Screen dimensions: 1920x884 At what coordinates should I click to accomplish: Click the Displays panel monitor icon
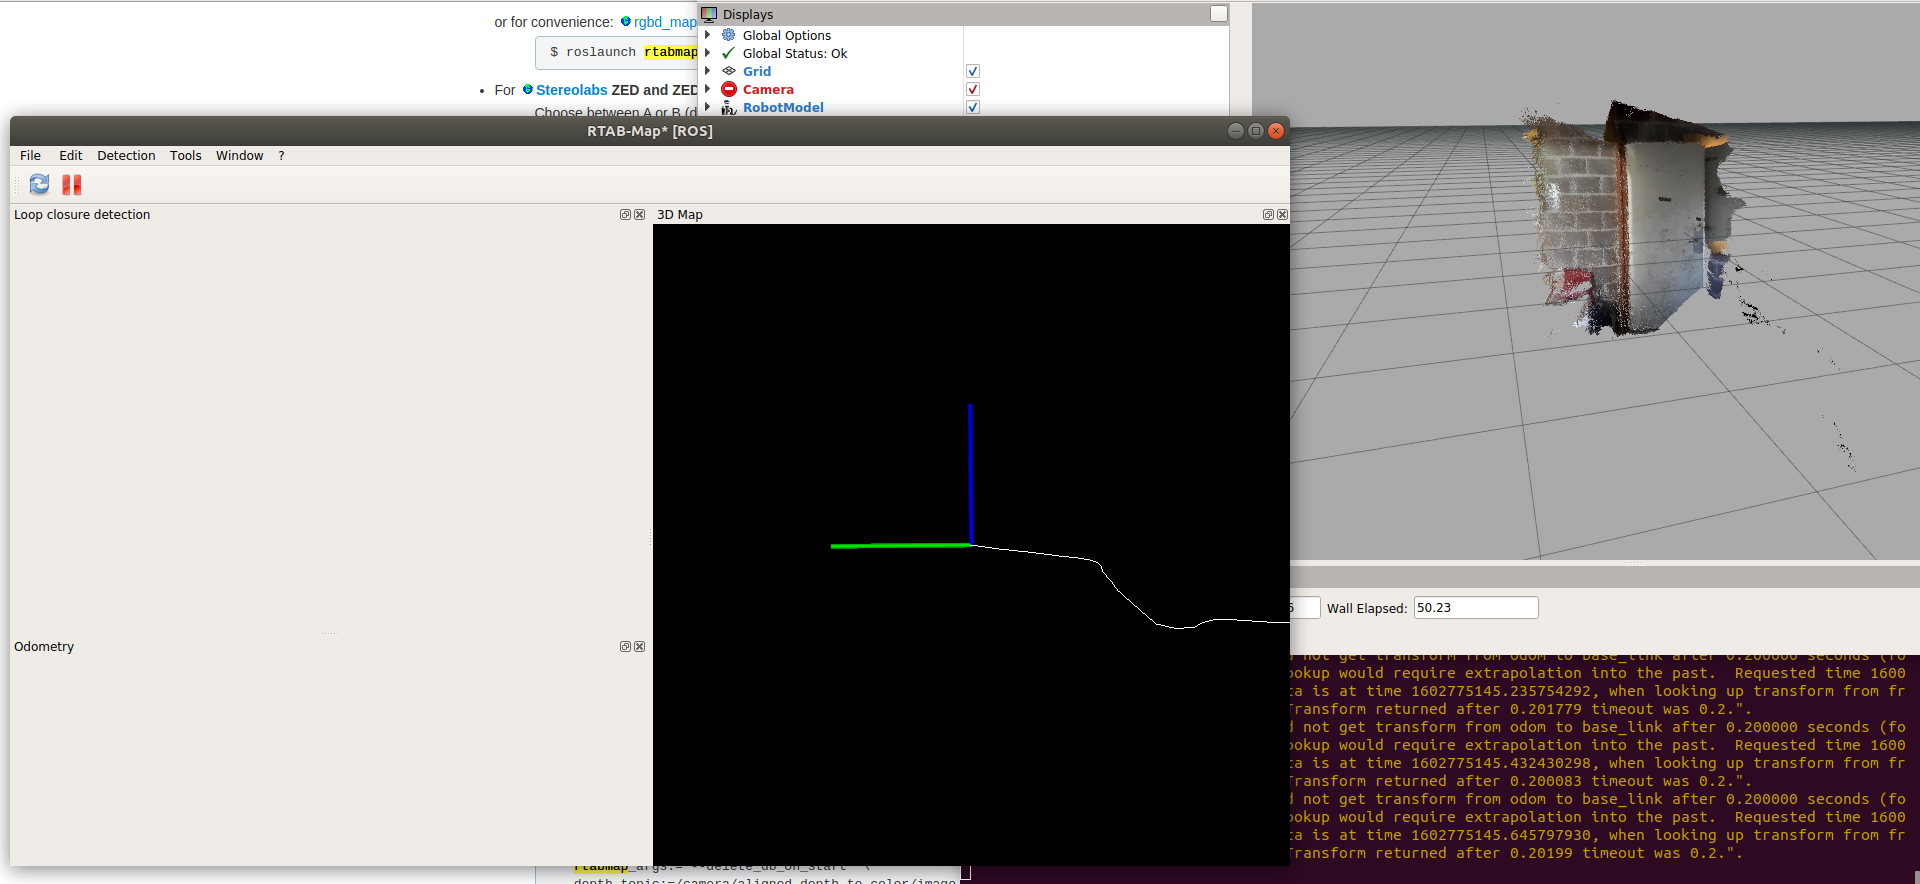710,14
